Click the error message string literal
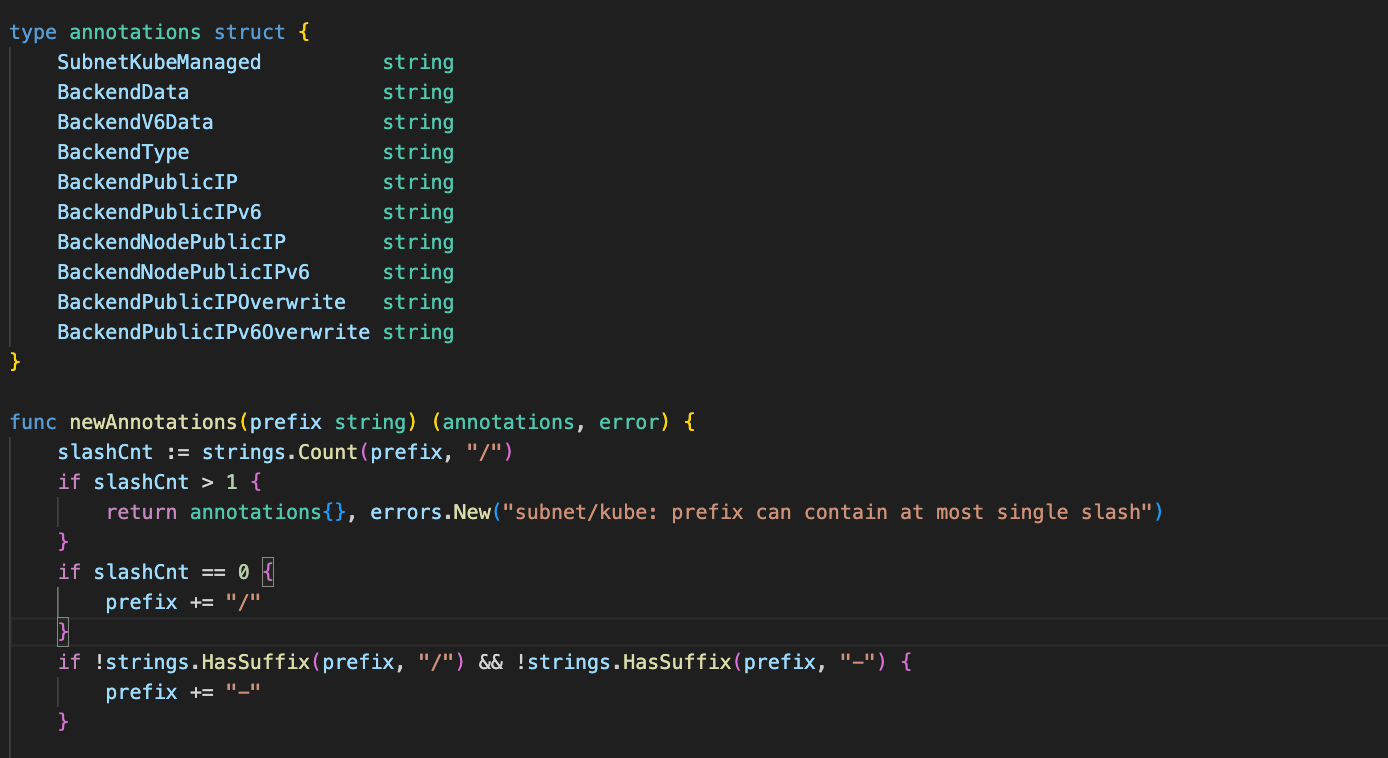 [x=828, y=512]
